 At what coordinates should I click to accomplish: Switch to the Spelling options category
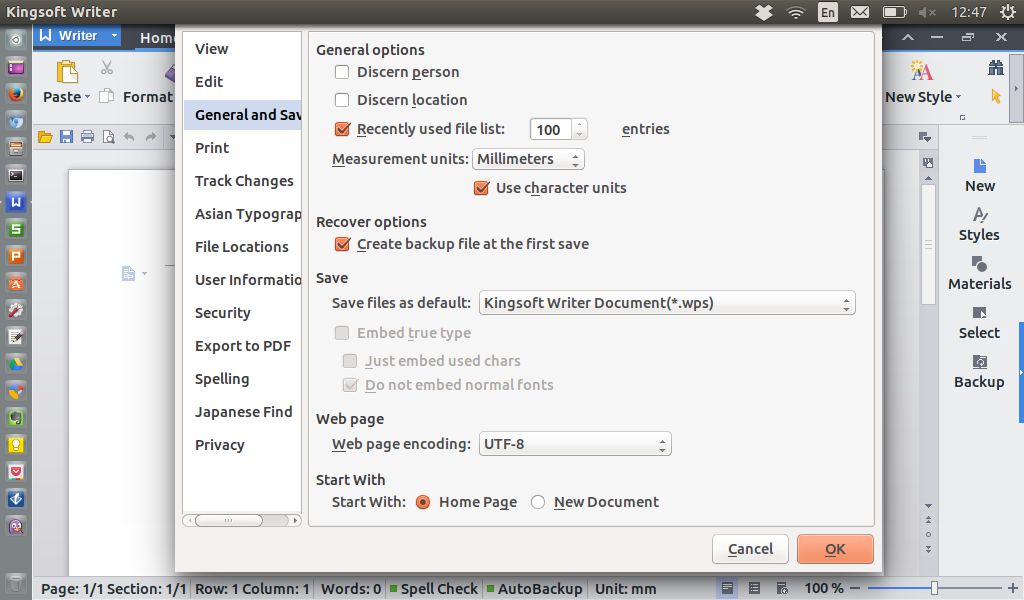(x=222, y=379)
